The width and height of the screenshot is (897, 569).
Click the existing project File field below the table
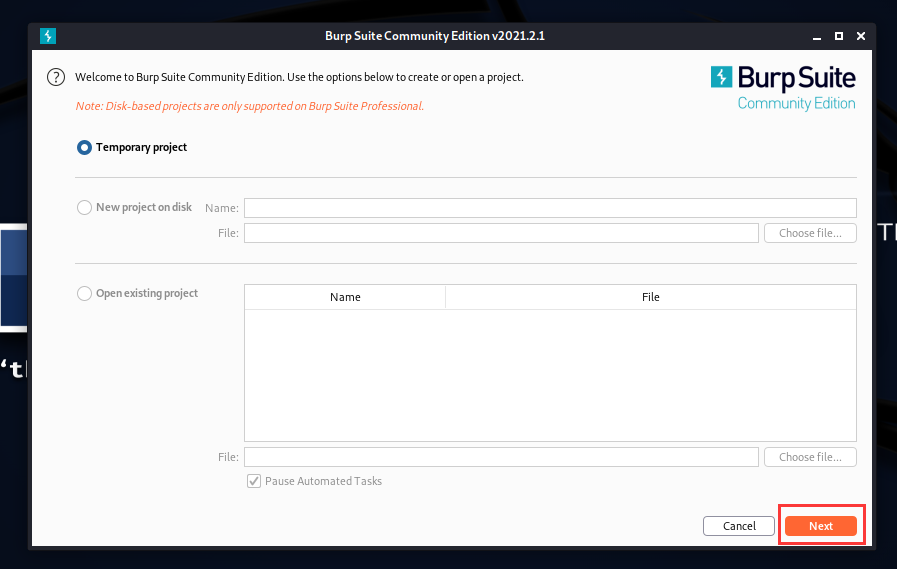(501, 457)
